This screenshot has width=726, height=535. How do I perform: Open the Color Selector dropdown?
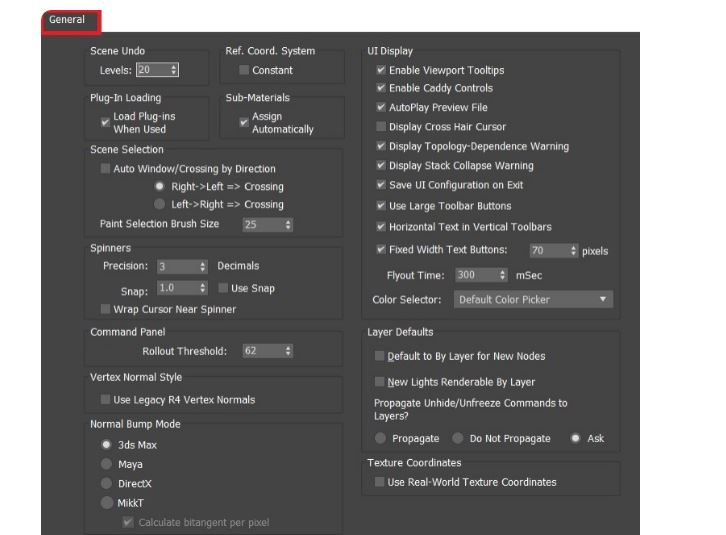533,299
